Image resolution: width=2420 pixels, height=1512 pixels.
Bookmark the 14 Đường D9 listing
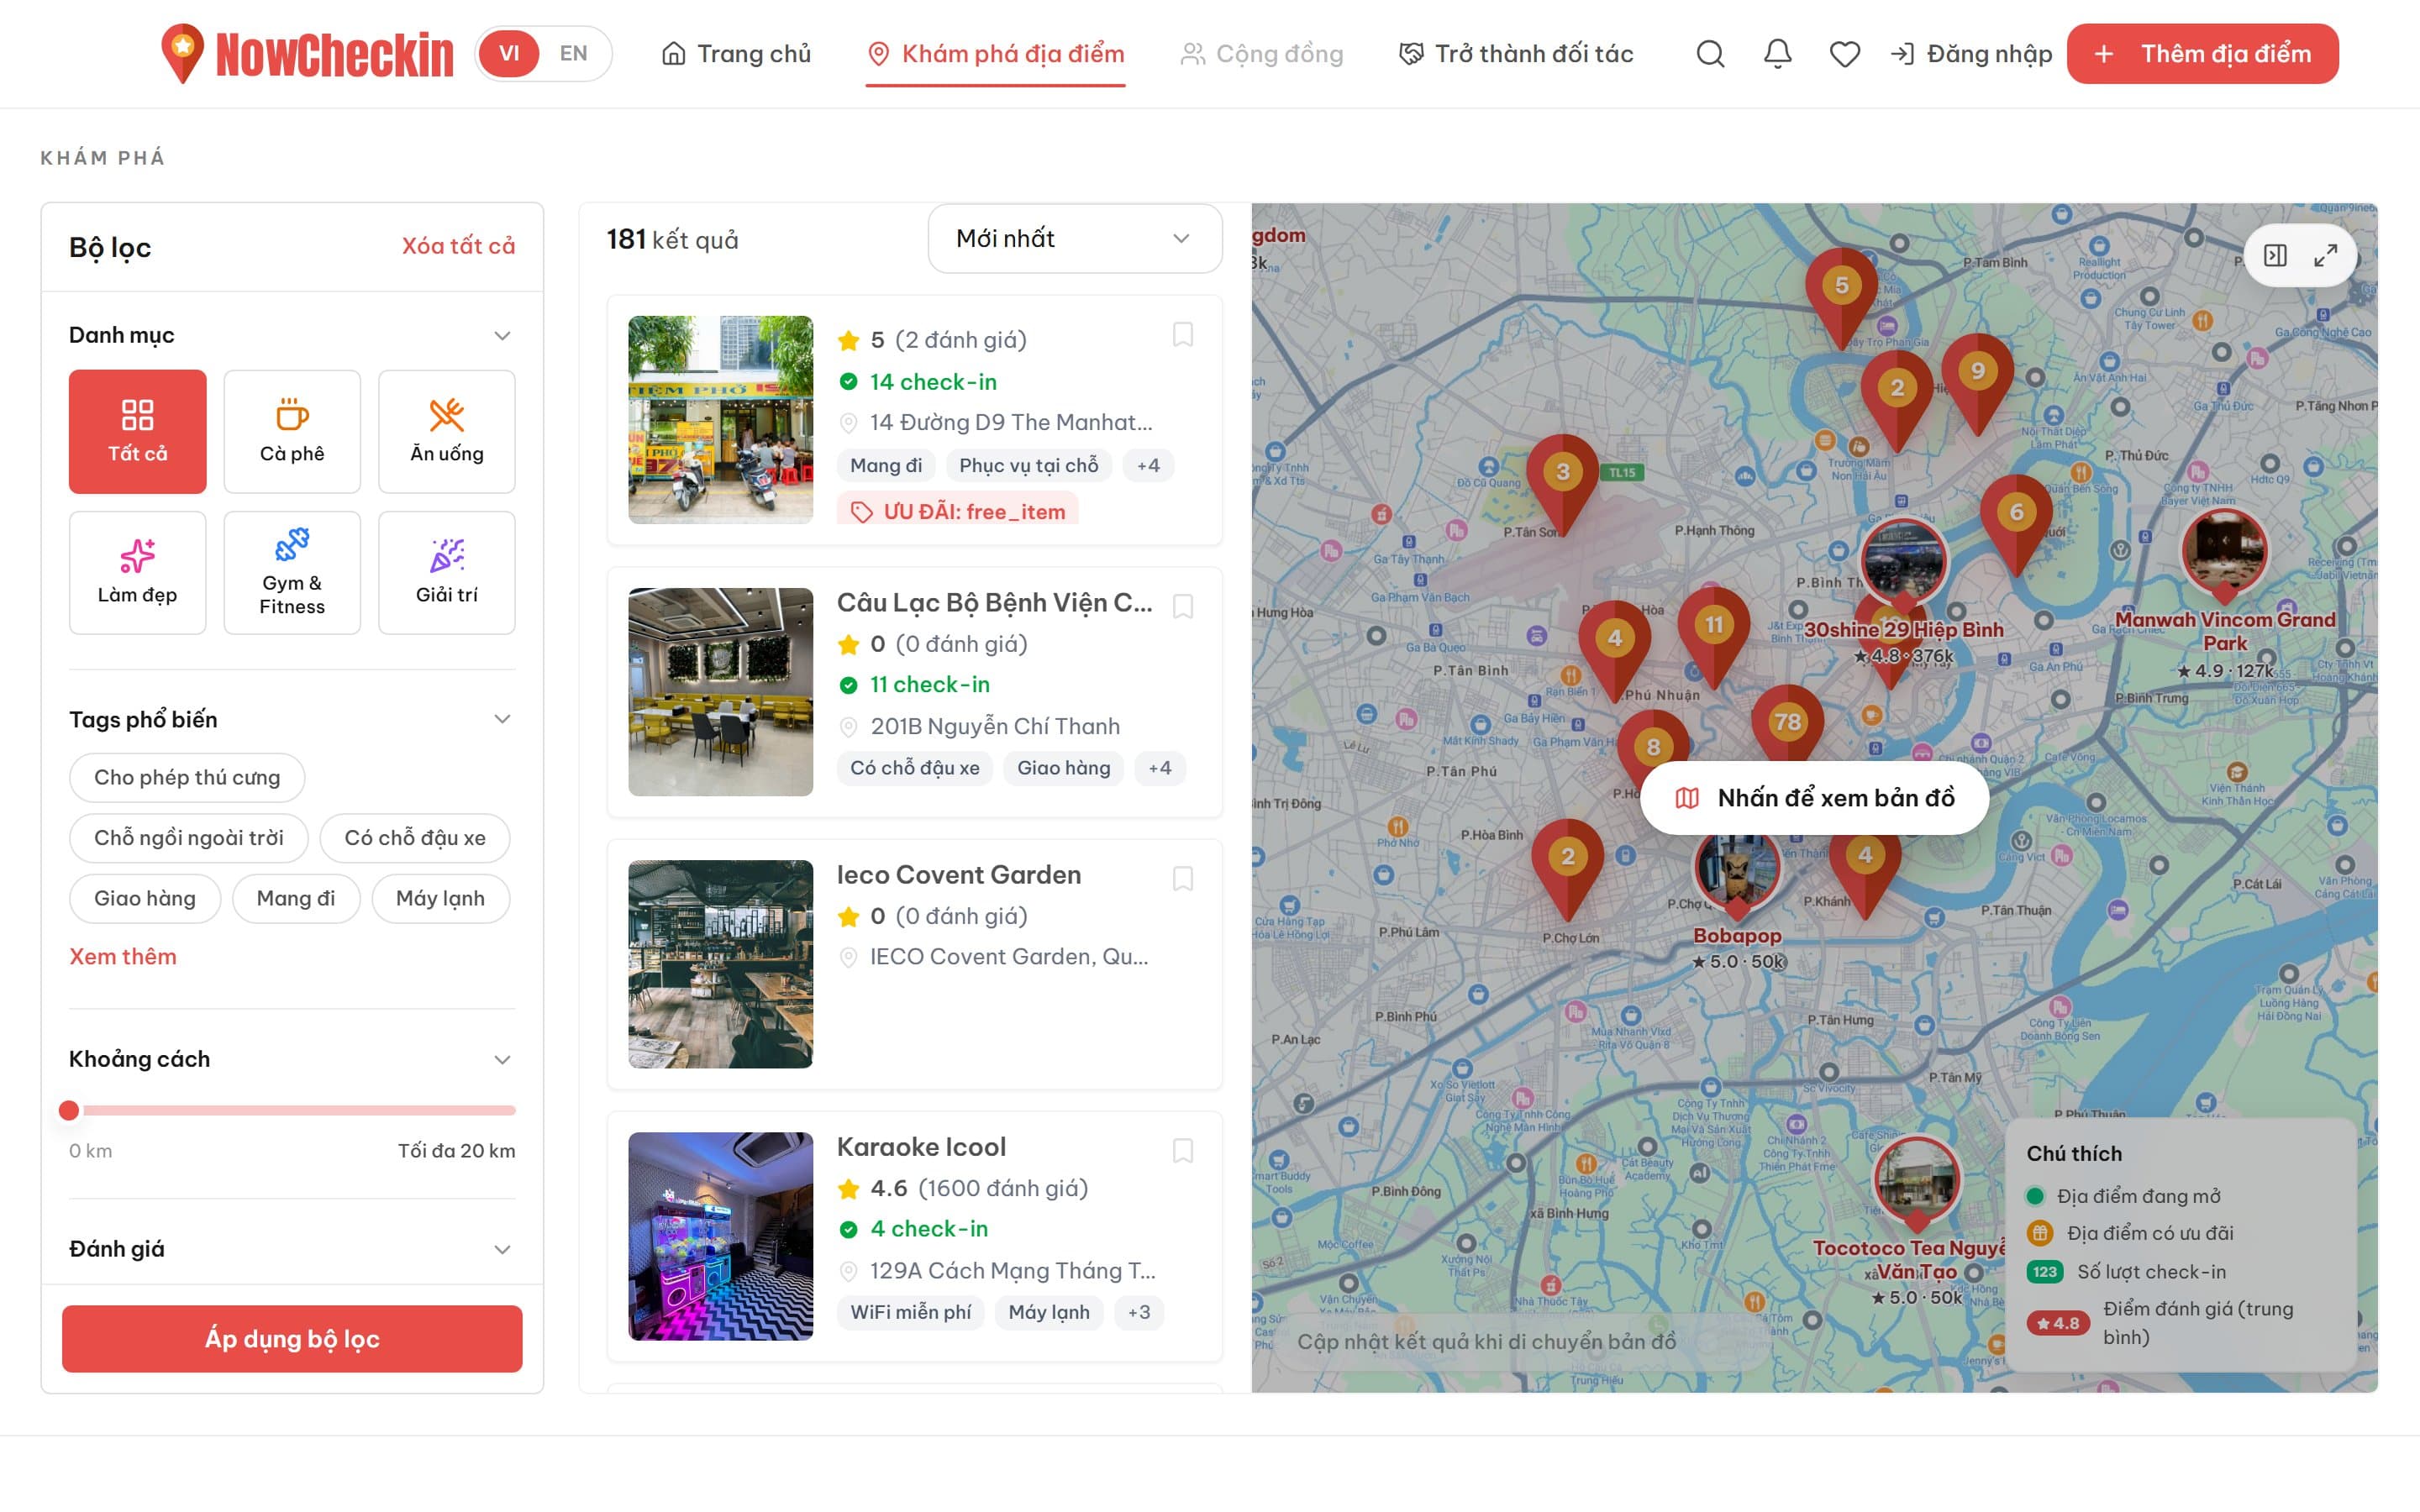(x=1182, y=335)
